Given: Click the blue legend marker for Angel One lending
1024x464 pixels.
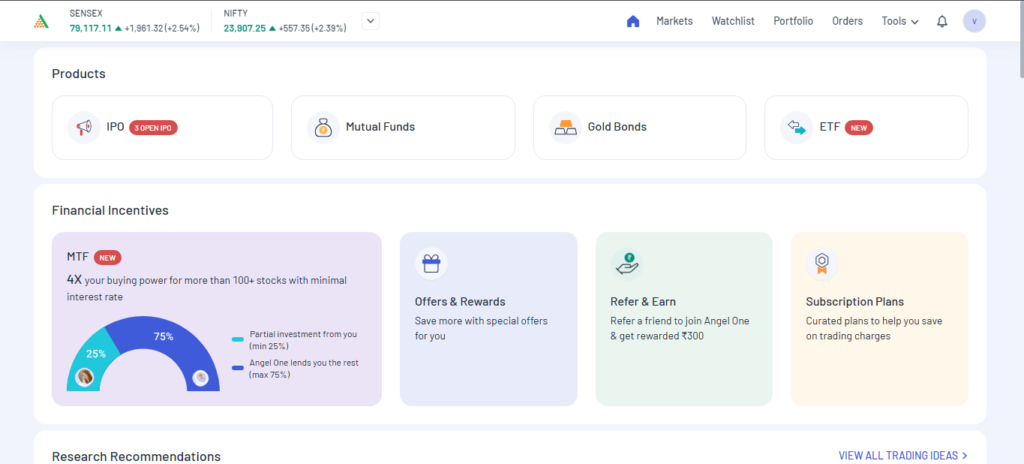Looking at the screenshot, I should (238, 369).
